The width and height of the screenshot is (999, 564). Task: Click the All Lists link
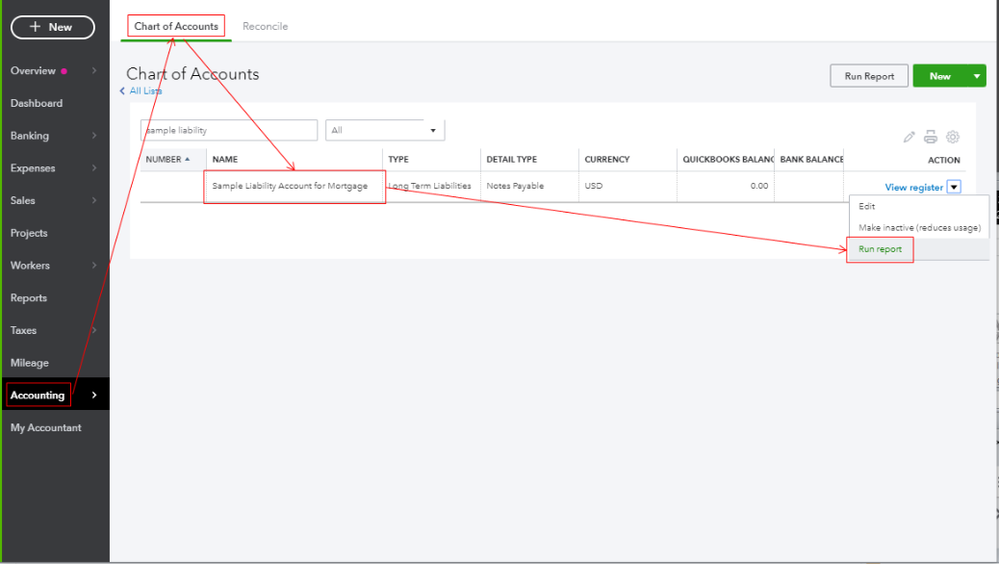(x=146, y=91)
